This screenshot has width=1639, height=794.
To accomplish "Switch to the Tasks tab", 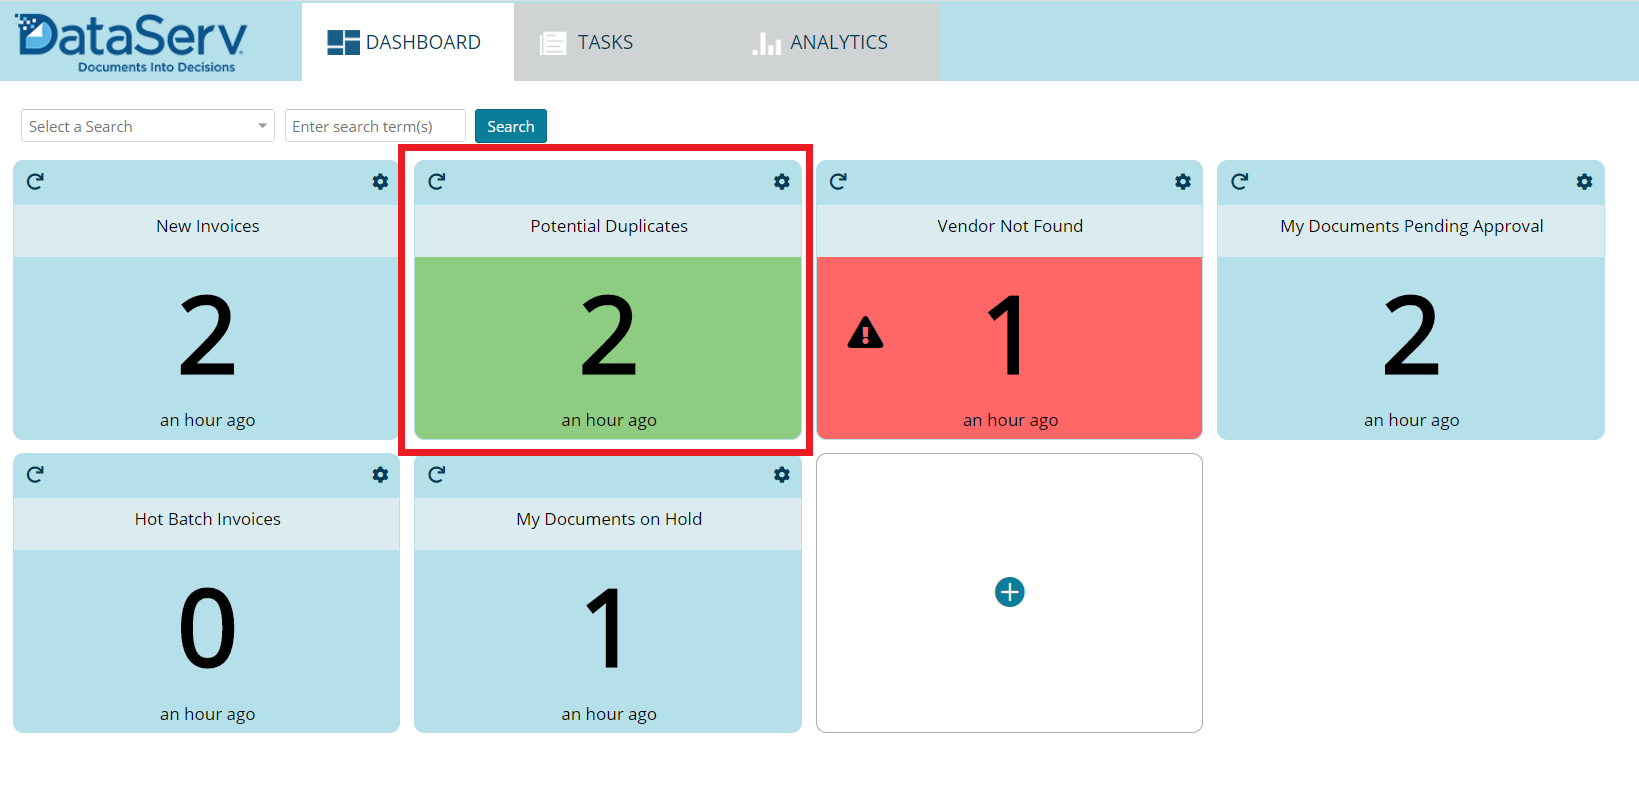I will tap(587, 42).
